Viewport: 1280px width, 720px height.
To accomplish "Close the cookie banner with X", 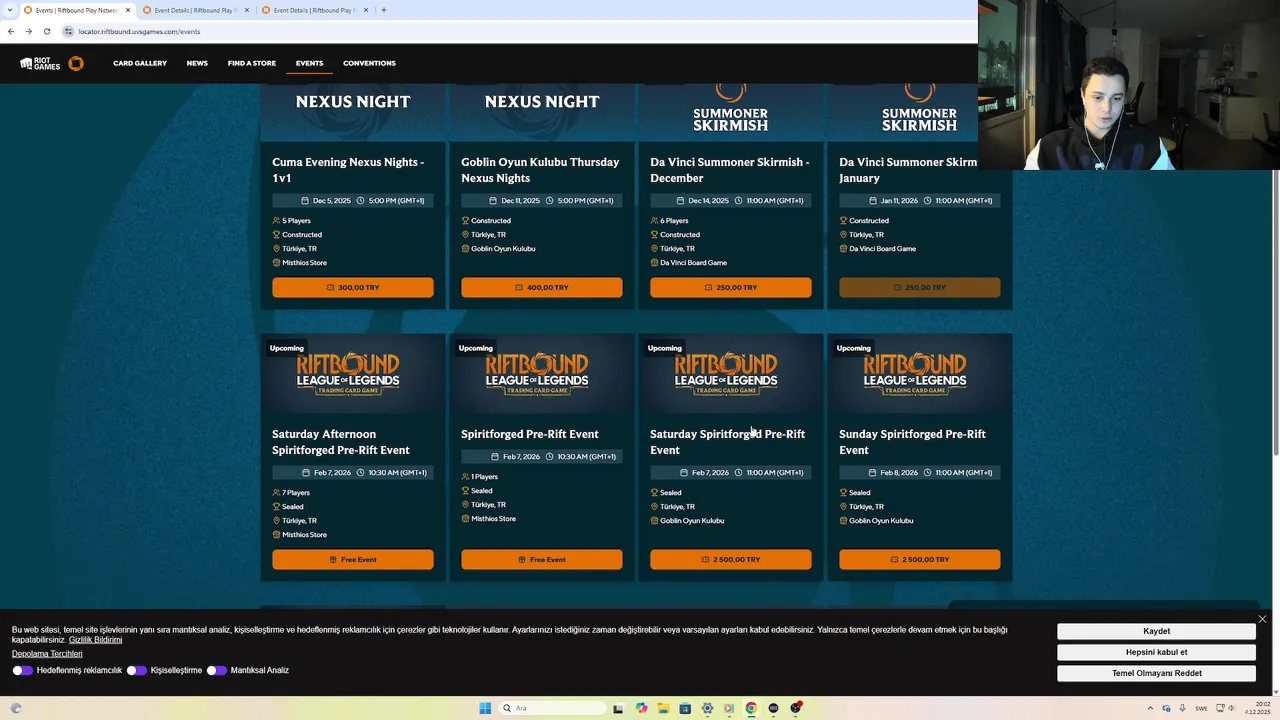I will tap(1262, 619).
